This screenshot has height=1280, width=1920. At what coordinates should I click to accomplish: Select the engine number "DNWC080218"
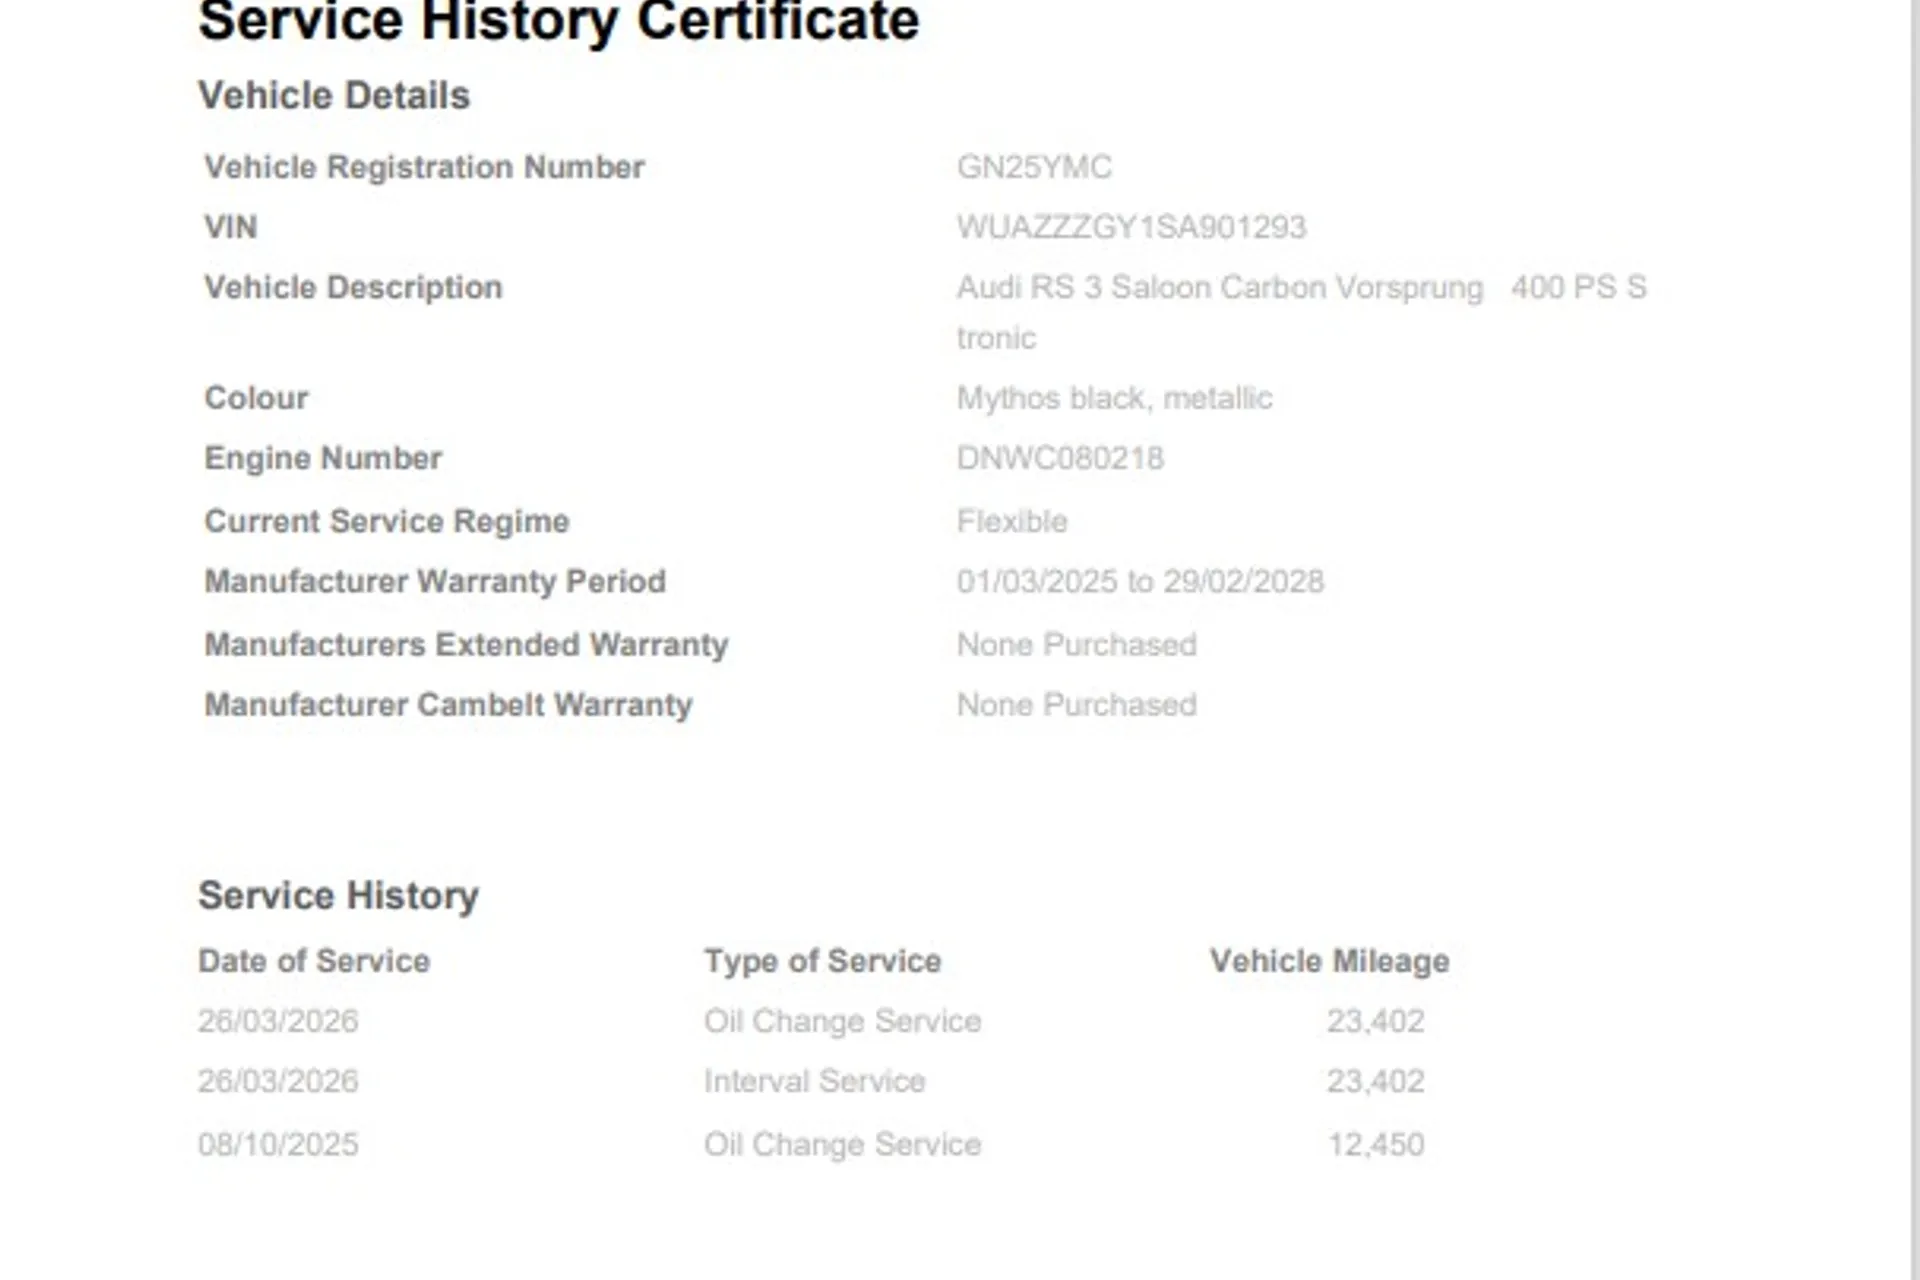point(1060,458)
